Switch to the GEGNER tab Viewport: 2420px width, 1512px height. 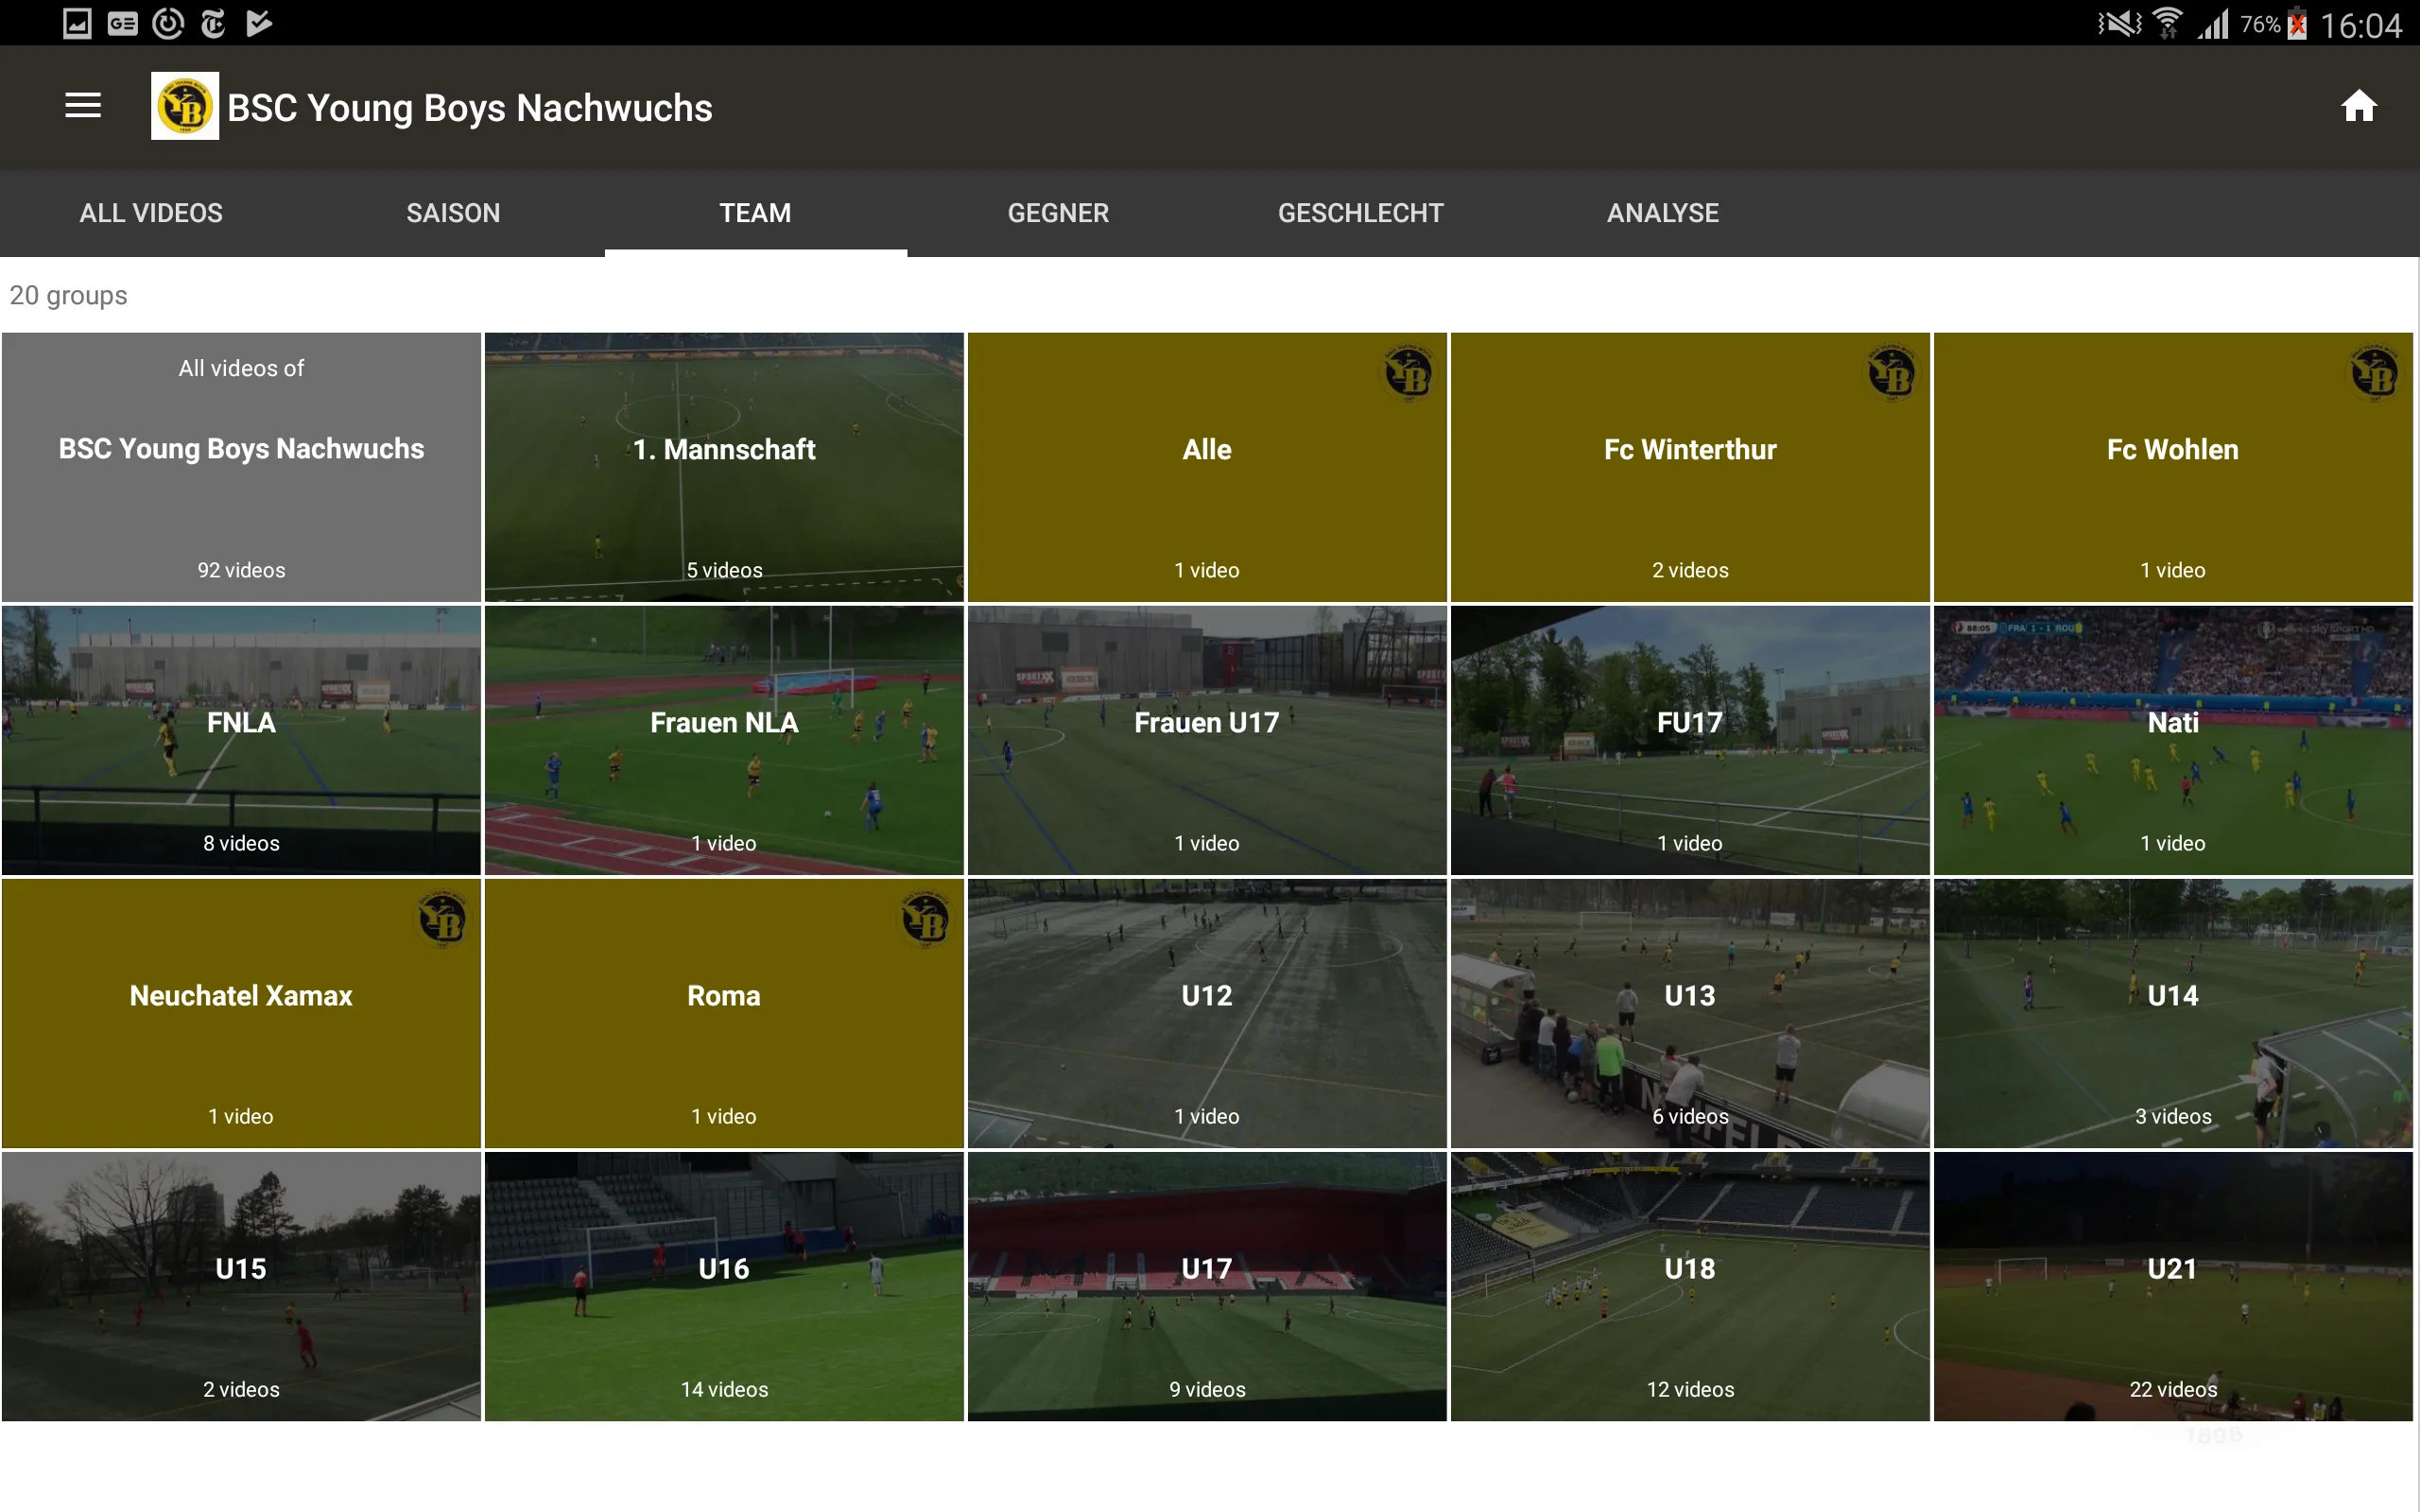1058,213
